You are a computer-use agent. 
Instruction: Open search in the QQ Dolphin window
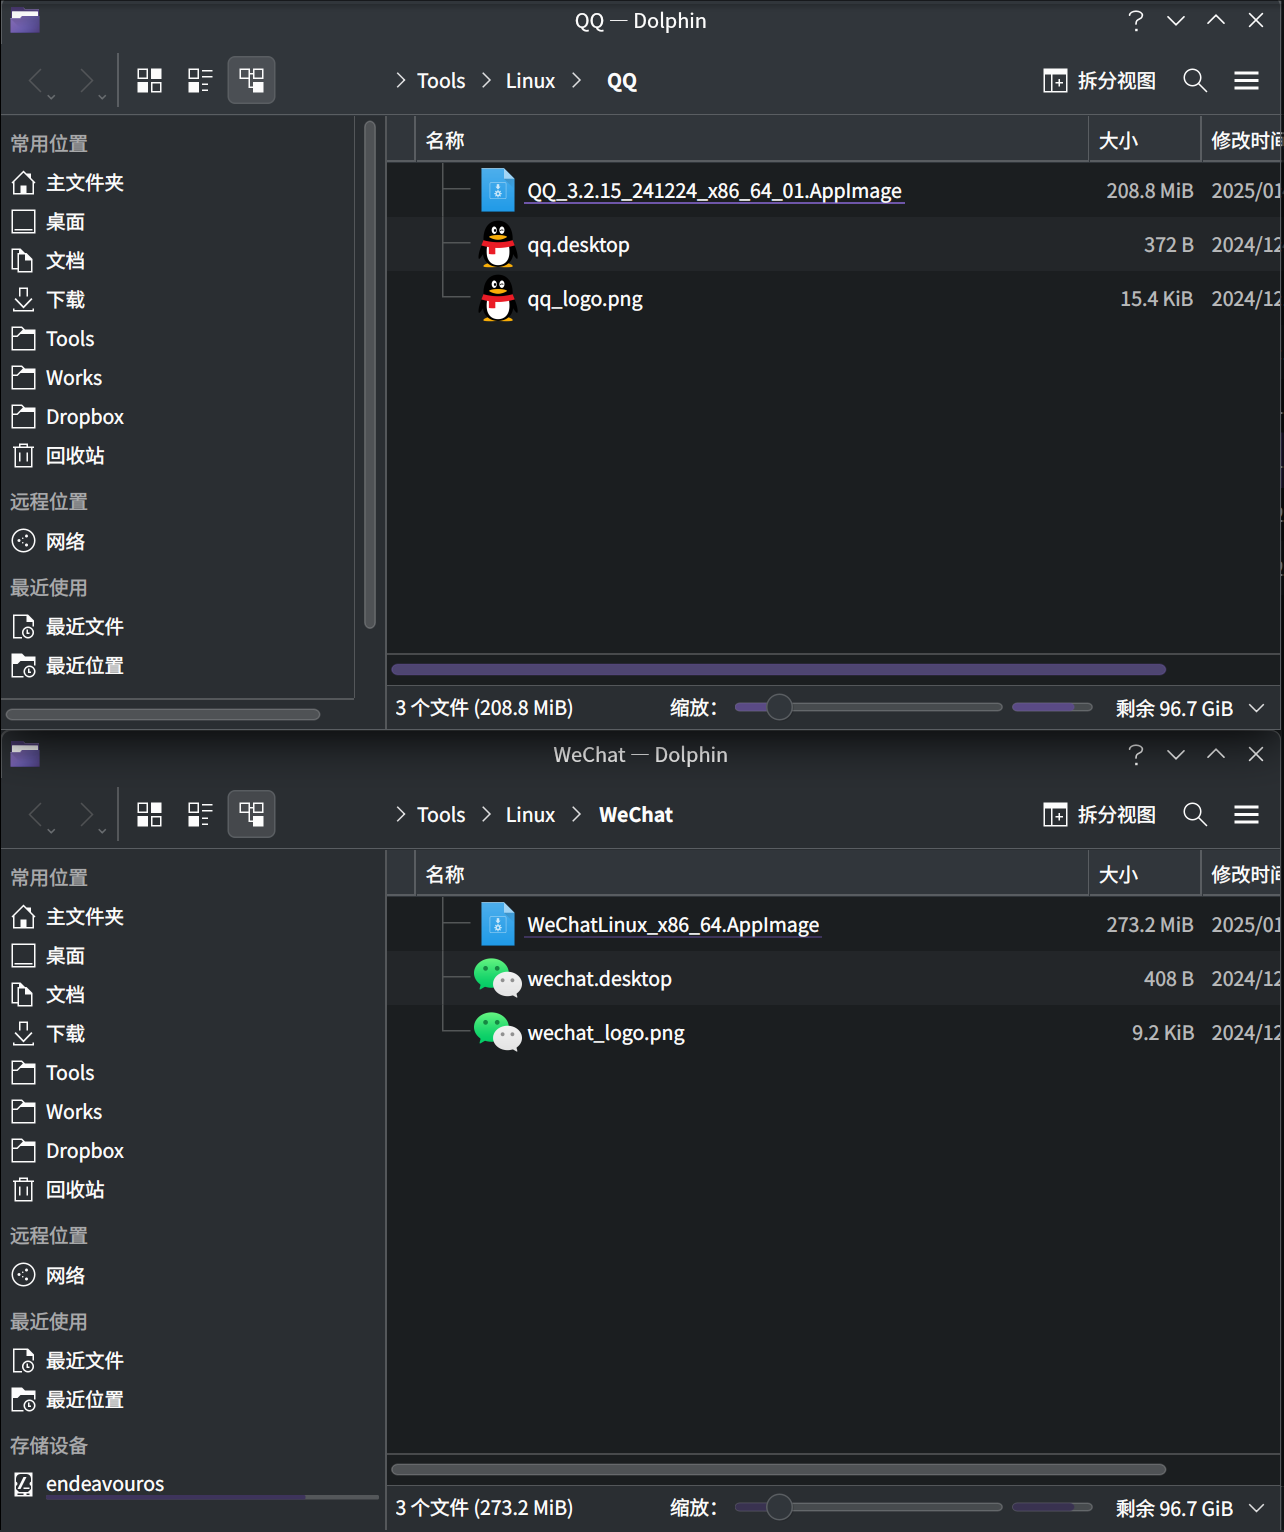point(1195,81)
